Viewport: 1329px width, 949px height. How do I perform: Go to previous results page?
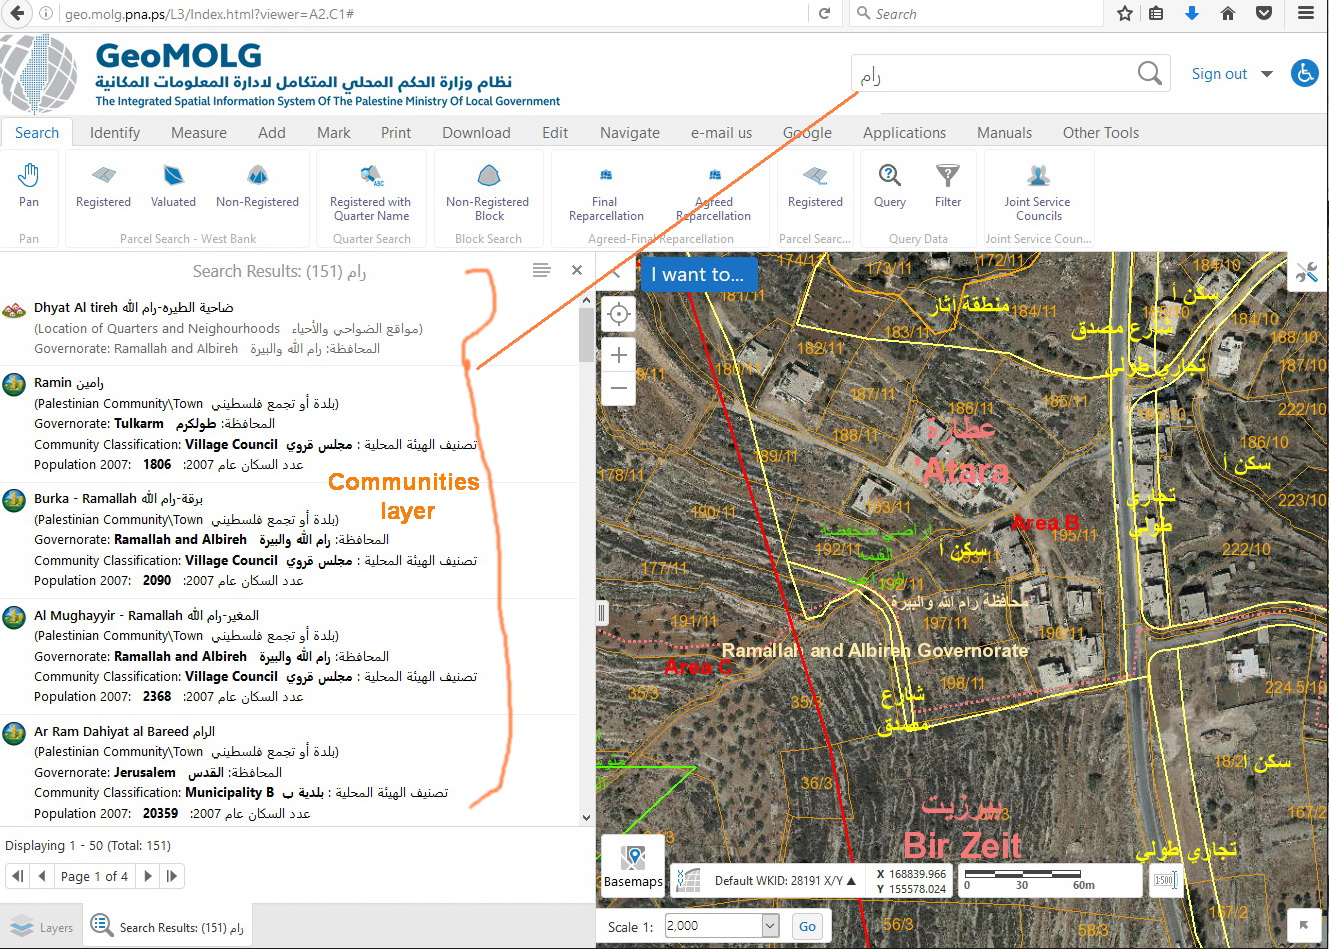(x=41, y=876)
